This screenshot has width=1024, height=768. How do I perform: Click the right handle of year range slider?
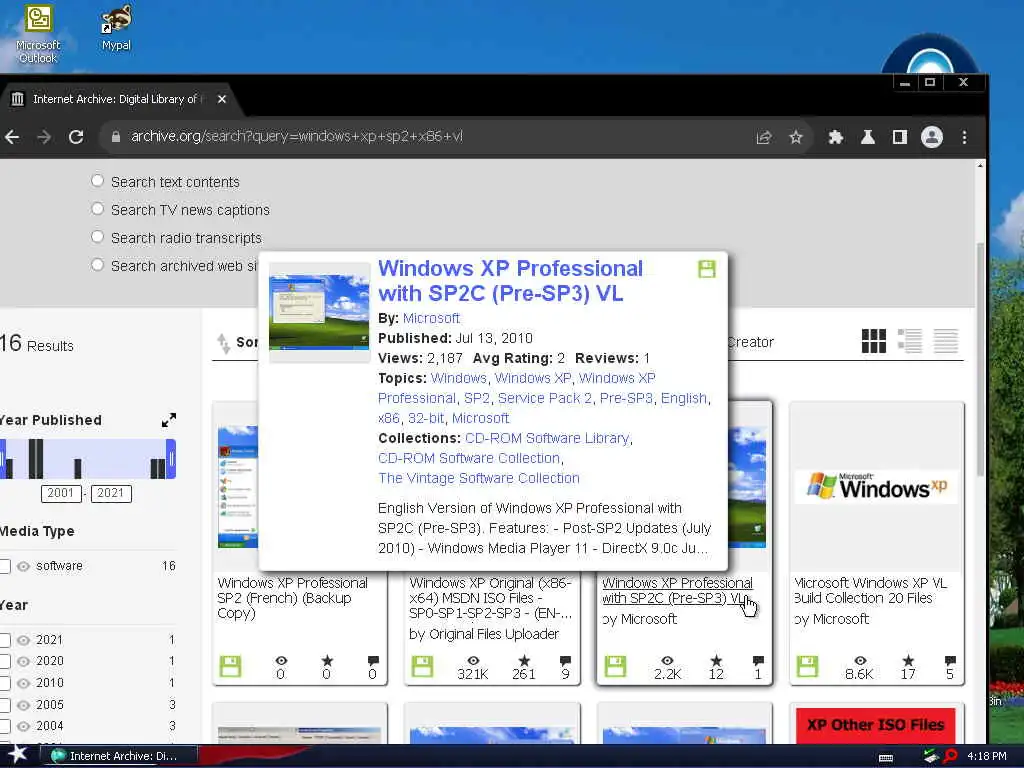(171, 459)
